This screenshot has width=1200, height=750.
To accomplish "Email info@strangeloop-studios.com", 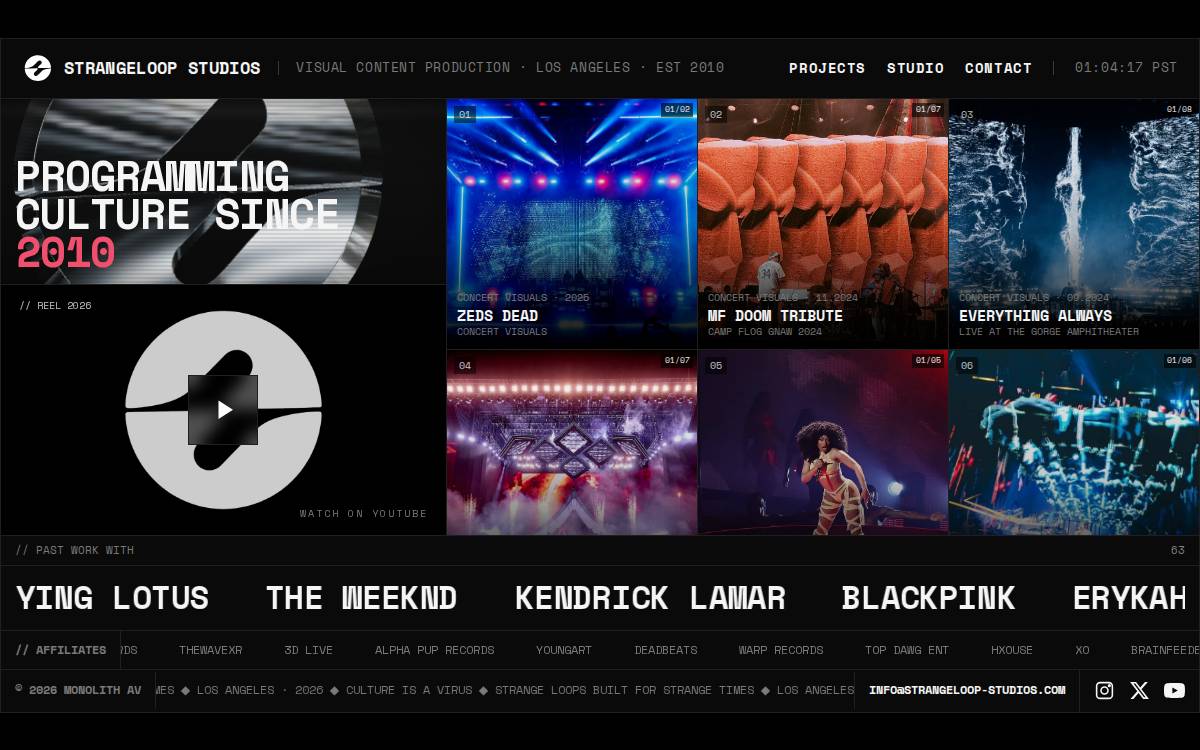I will (967, 690).
